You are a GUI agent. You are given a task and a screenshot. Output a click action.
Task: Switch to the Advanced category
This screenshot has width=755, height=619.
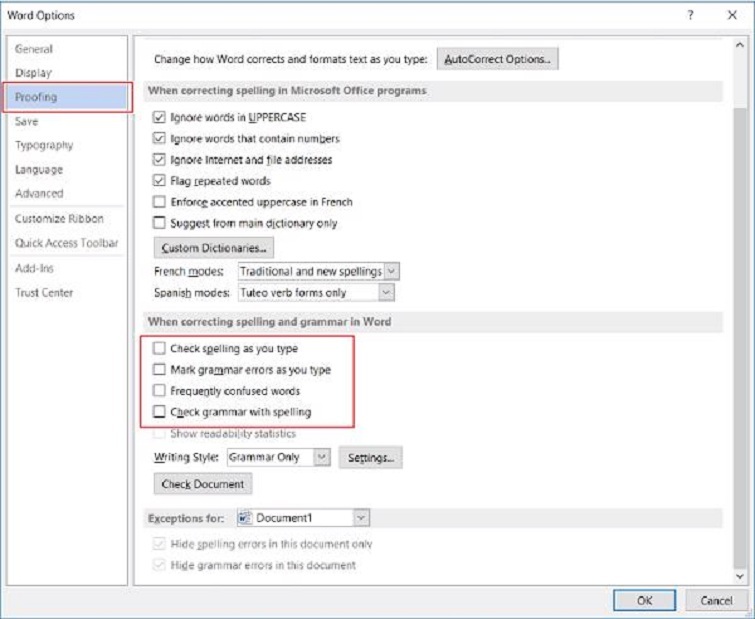pyautogui.click(x=39, y=193)
